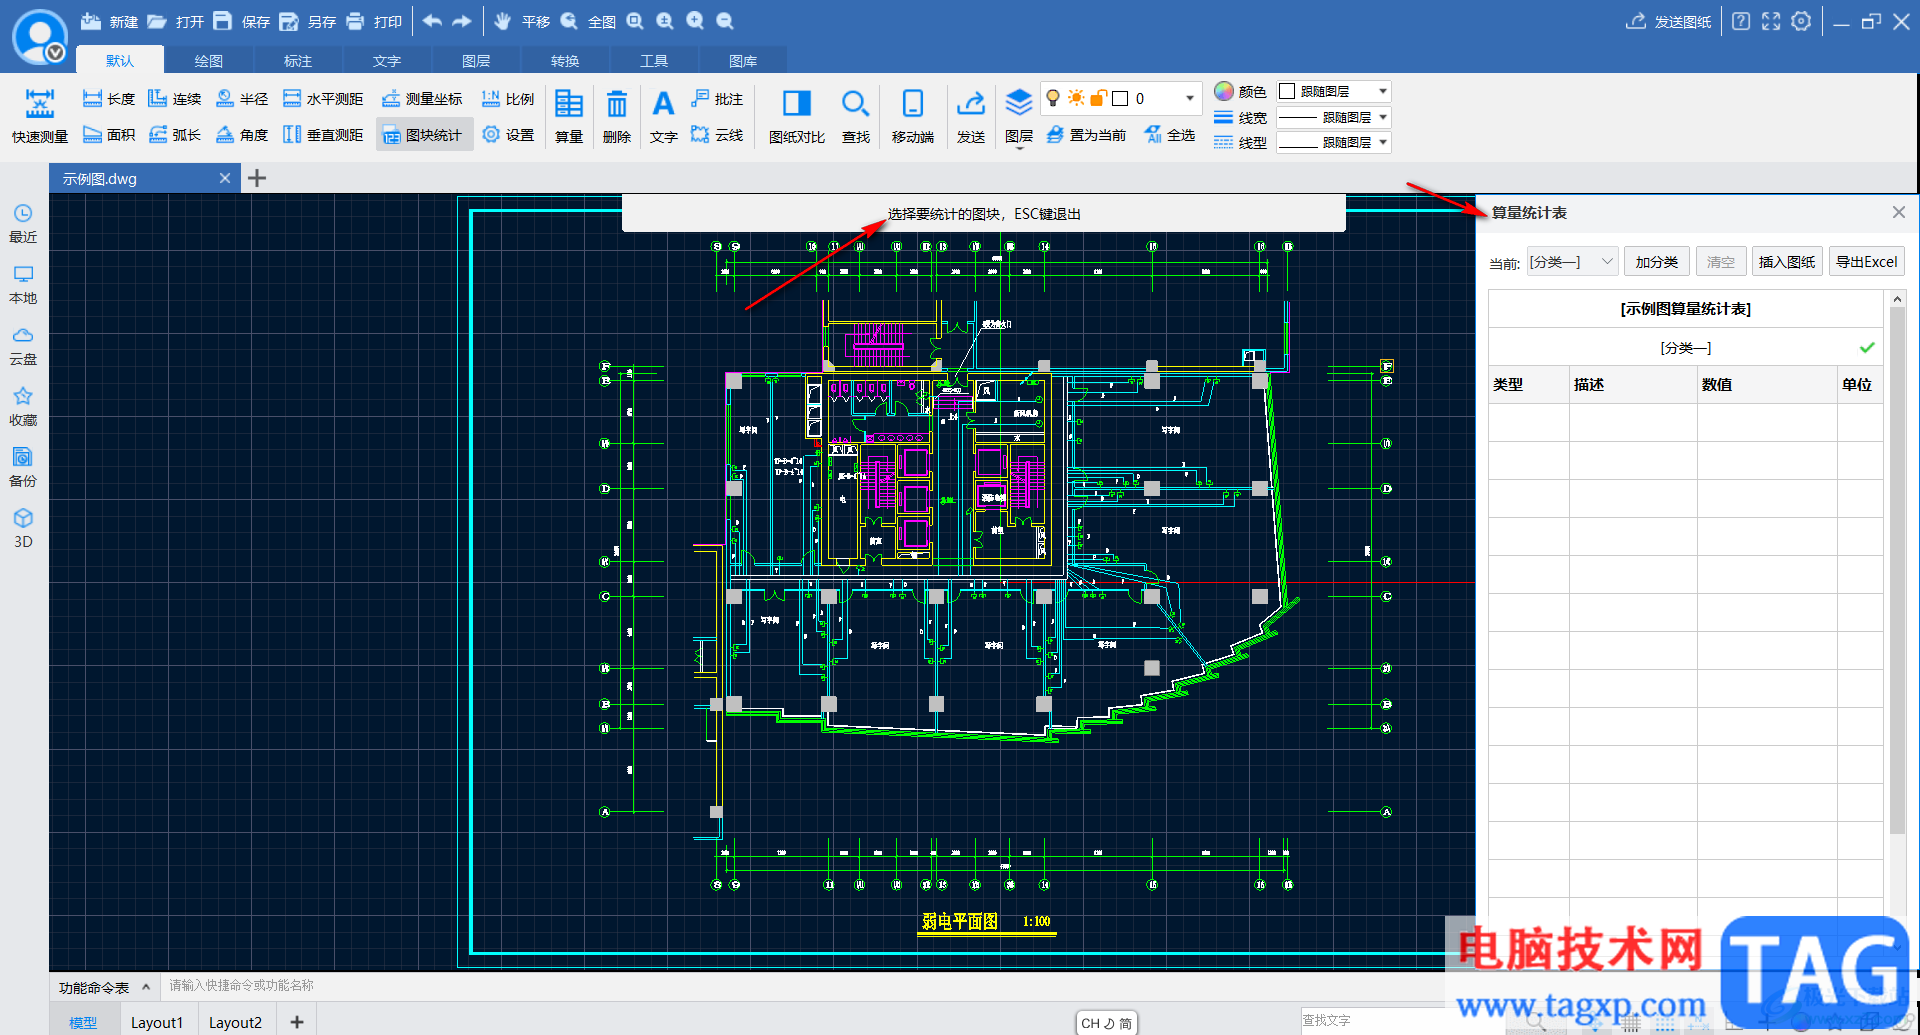This screenshot has height=1035, width=1920.
Task: Click the layer 0 color square swatch
Action: 1121,98
